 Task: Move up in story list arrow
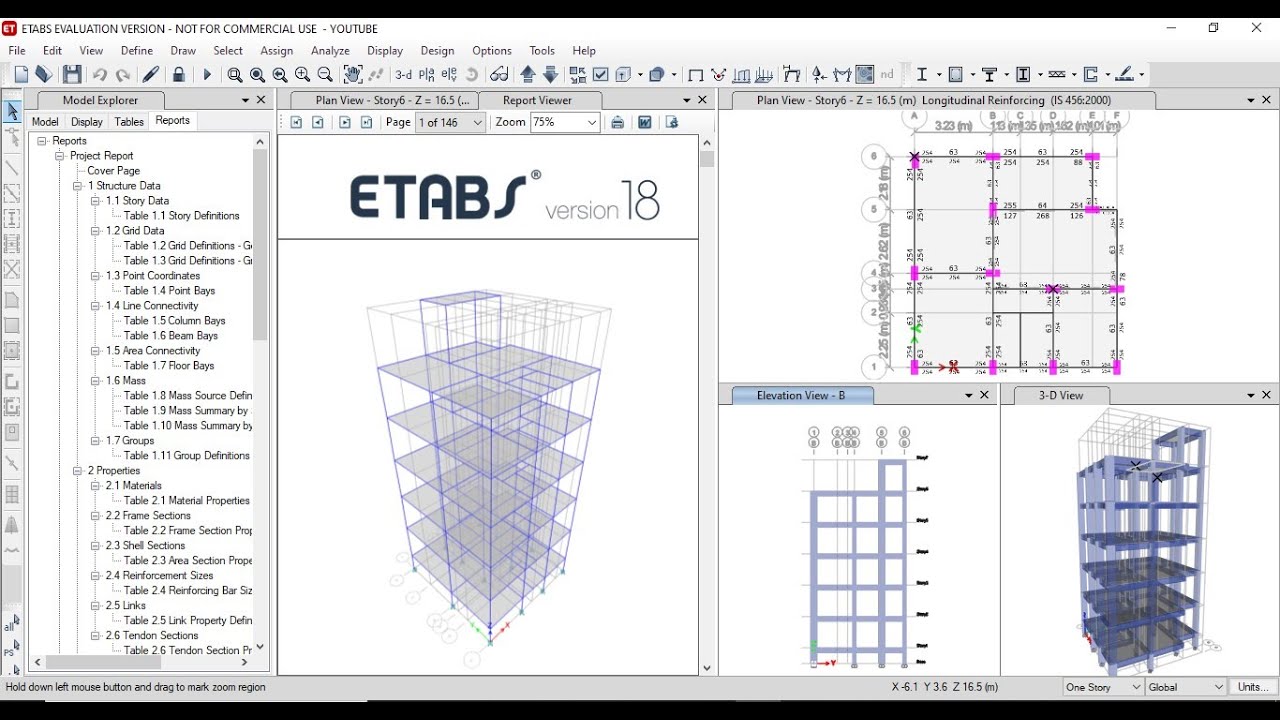pos(528,74)
